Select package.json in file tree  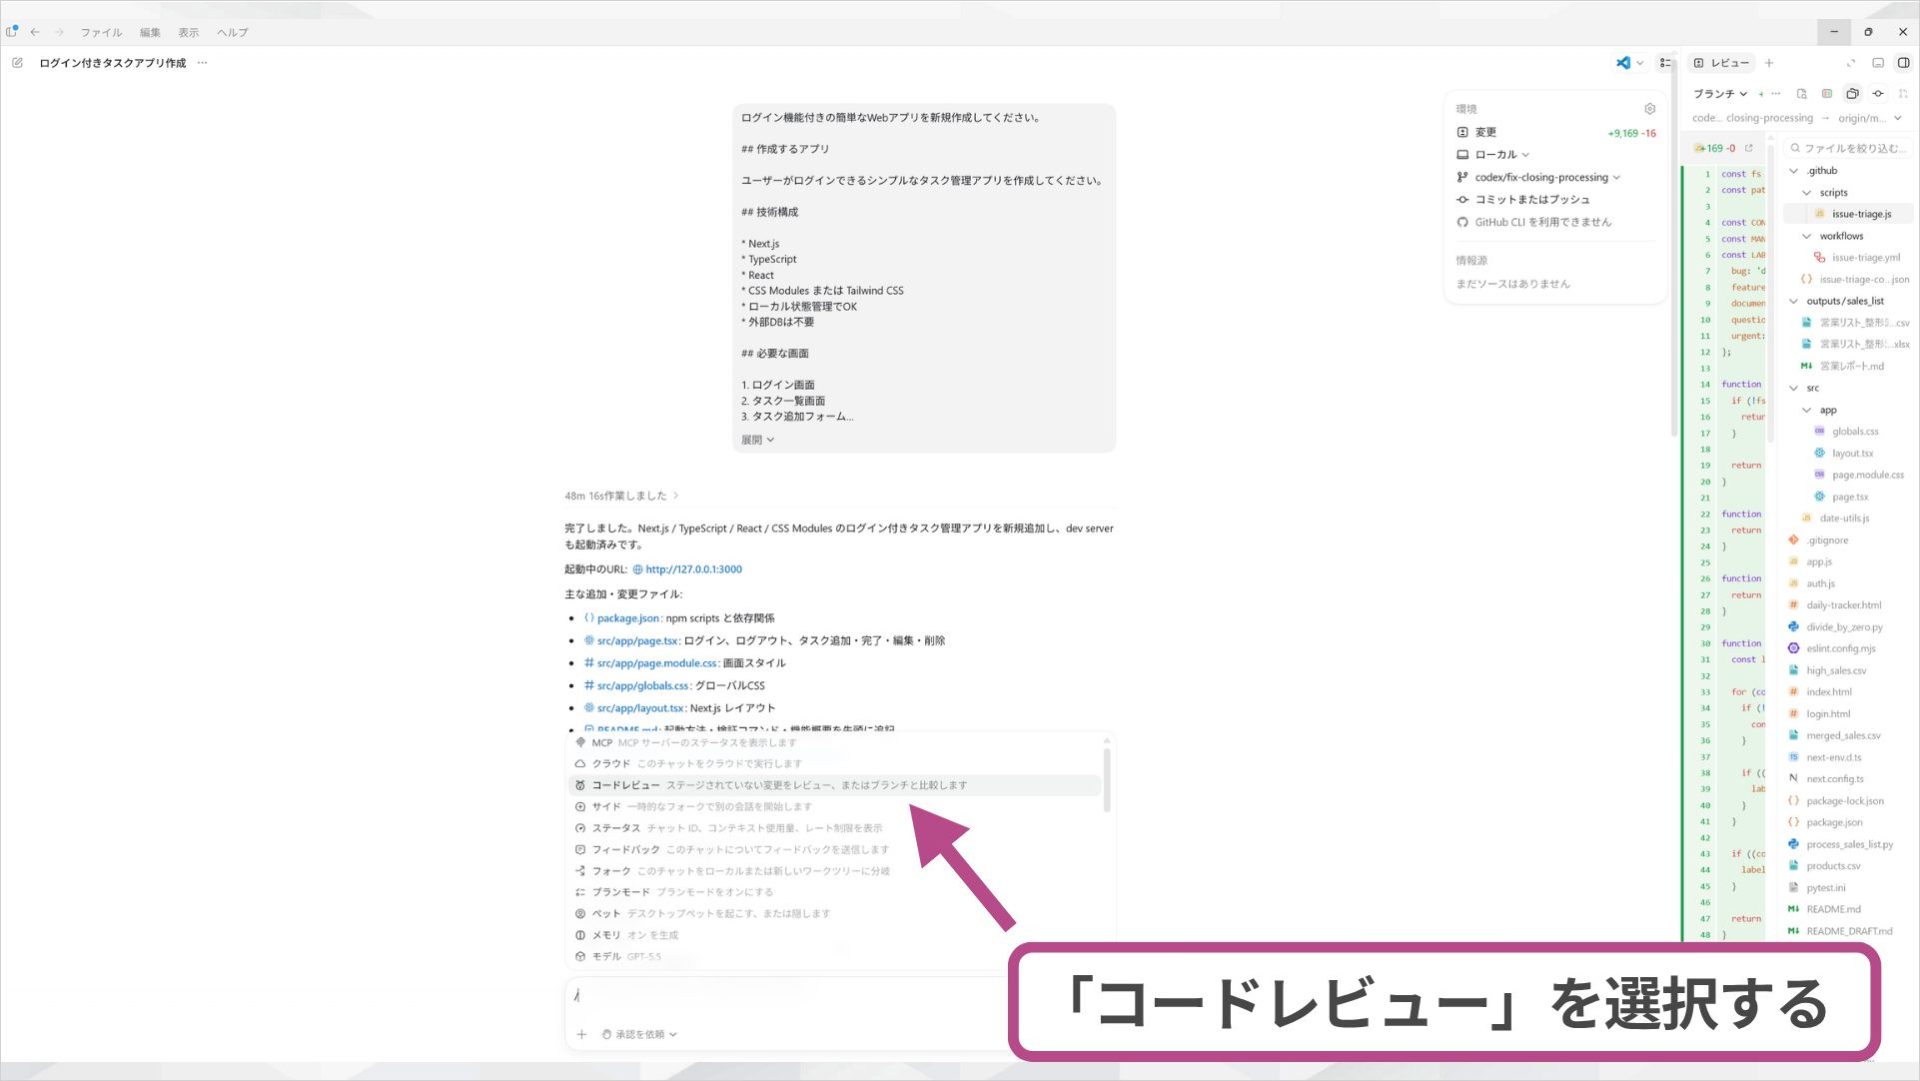[1848, 822]
